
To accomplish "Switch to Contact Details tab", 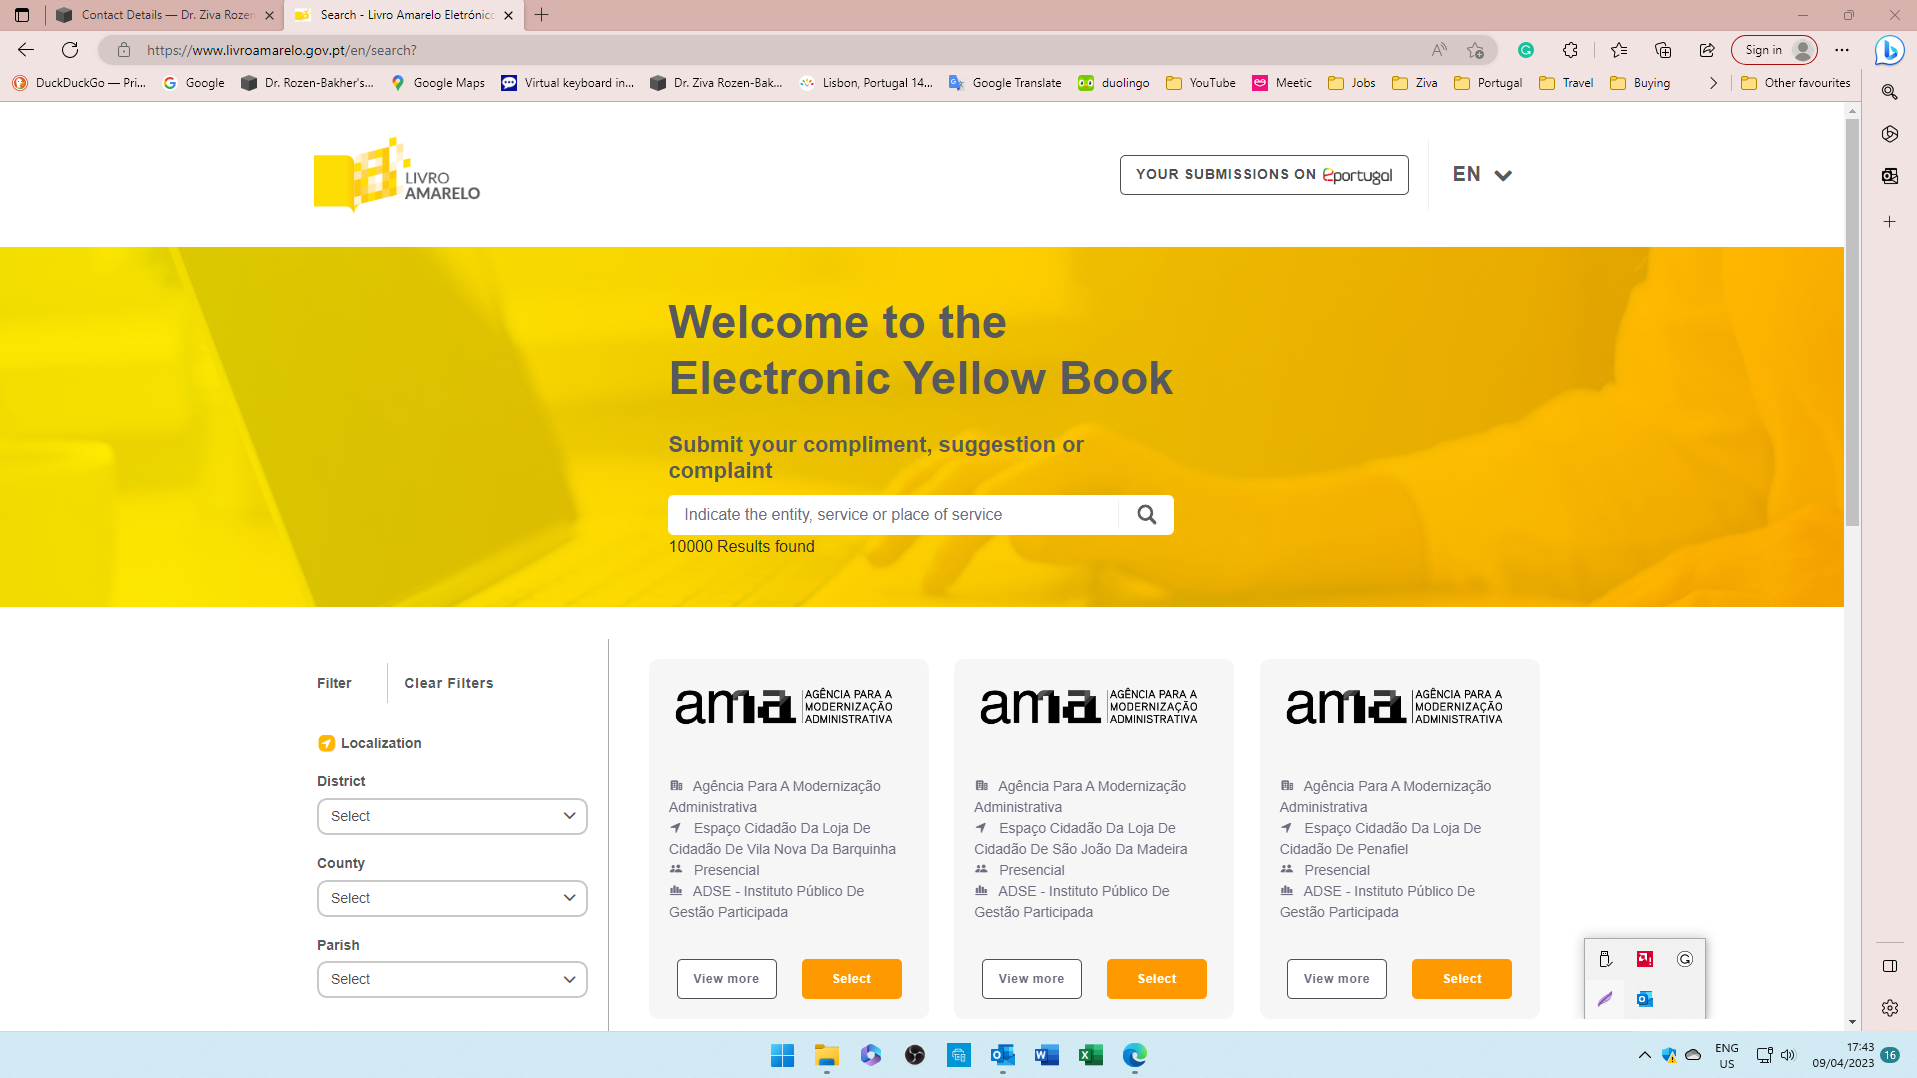I will pos(166,15).
